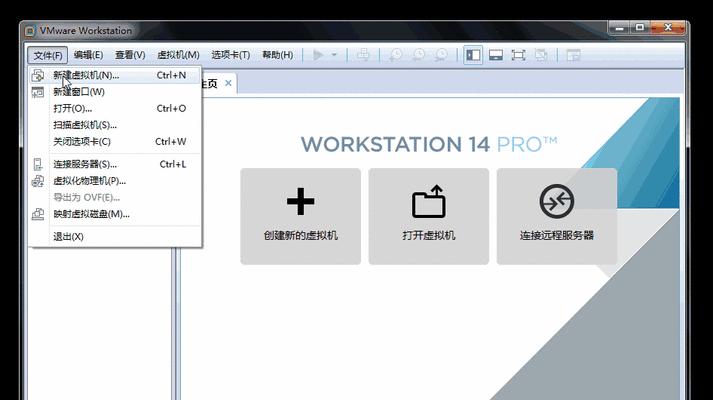Click the VMware Workstation title bar icon

[x=30, y=31]
